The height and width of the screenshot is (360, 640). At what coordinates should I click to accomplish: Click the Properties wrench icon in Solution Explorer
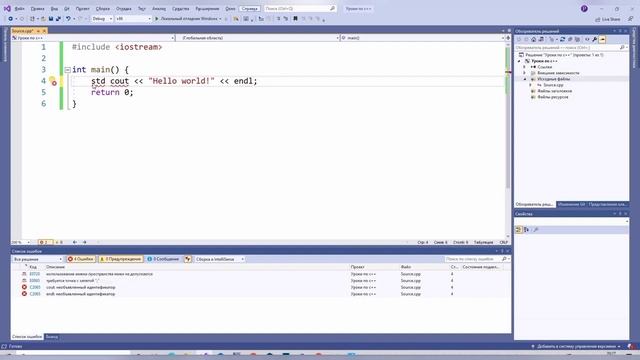click(x=595, y=40)
